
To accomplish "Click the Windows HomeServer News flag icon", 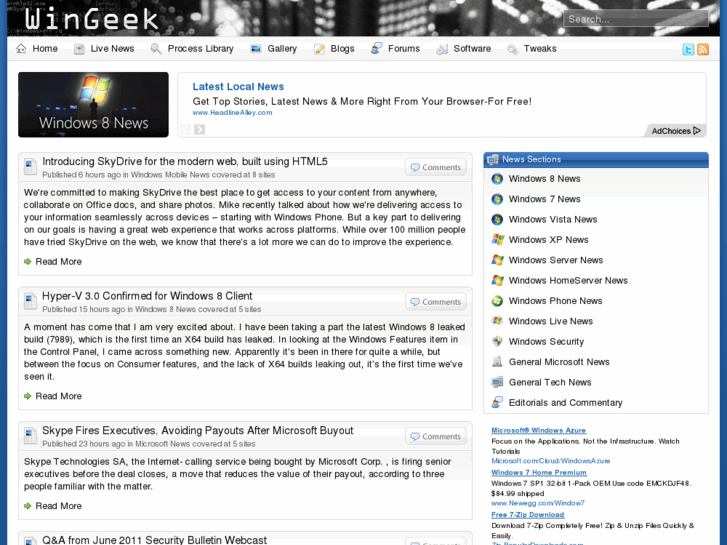I will pos(497,281).
